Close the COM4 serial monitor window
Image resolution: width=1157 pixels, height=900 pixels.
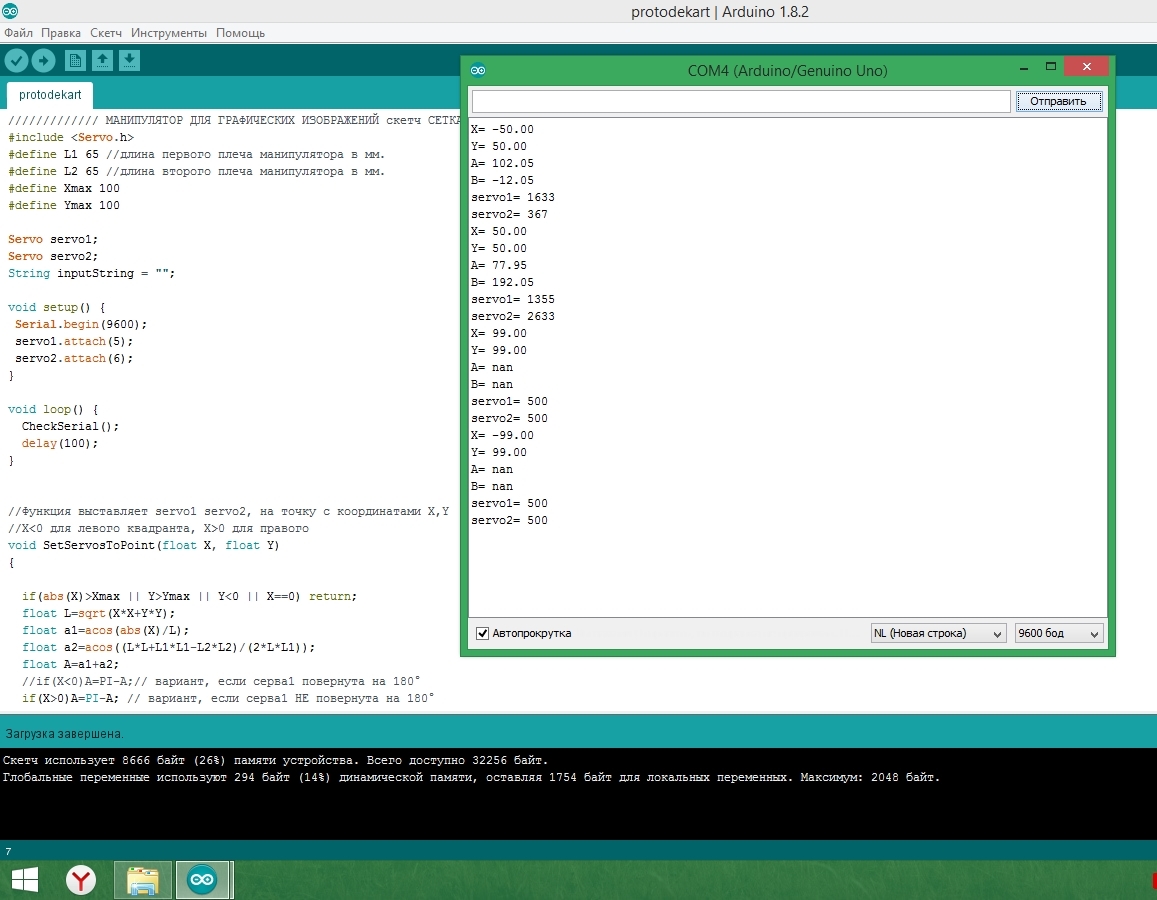click(x=1085, y=67)
